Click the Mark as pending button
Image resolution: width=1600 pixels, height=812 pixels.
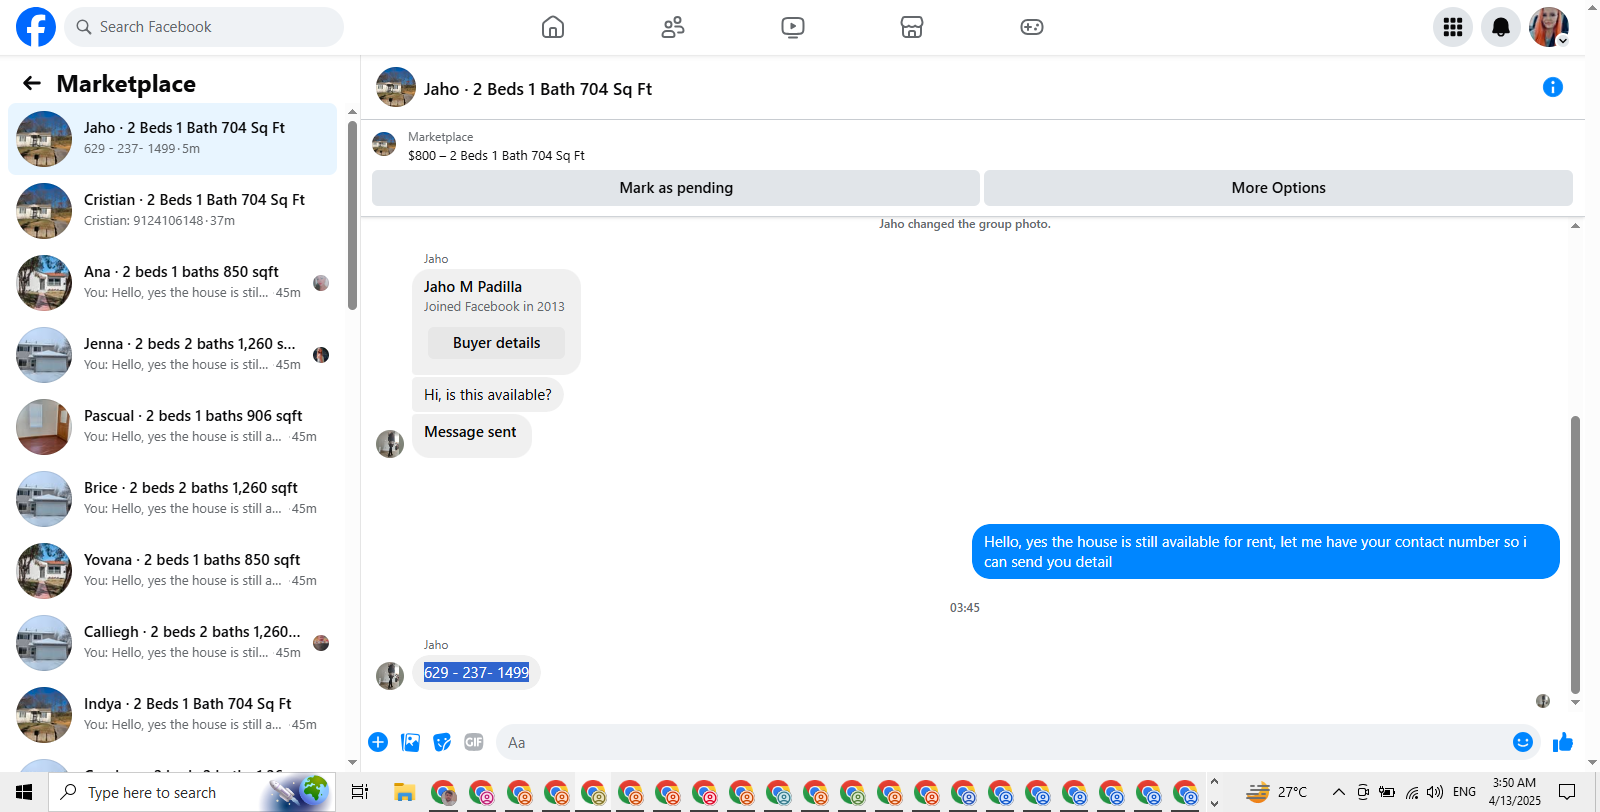676,188
